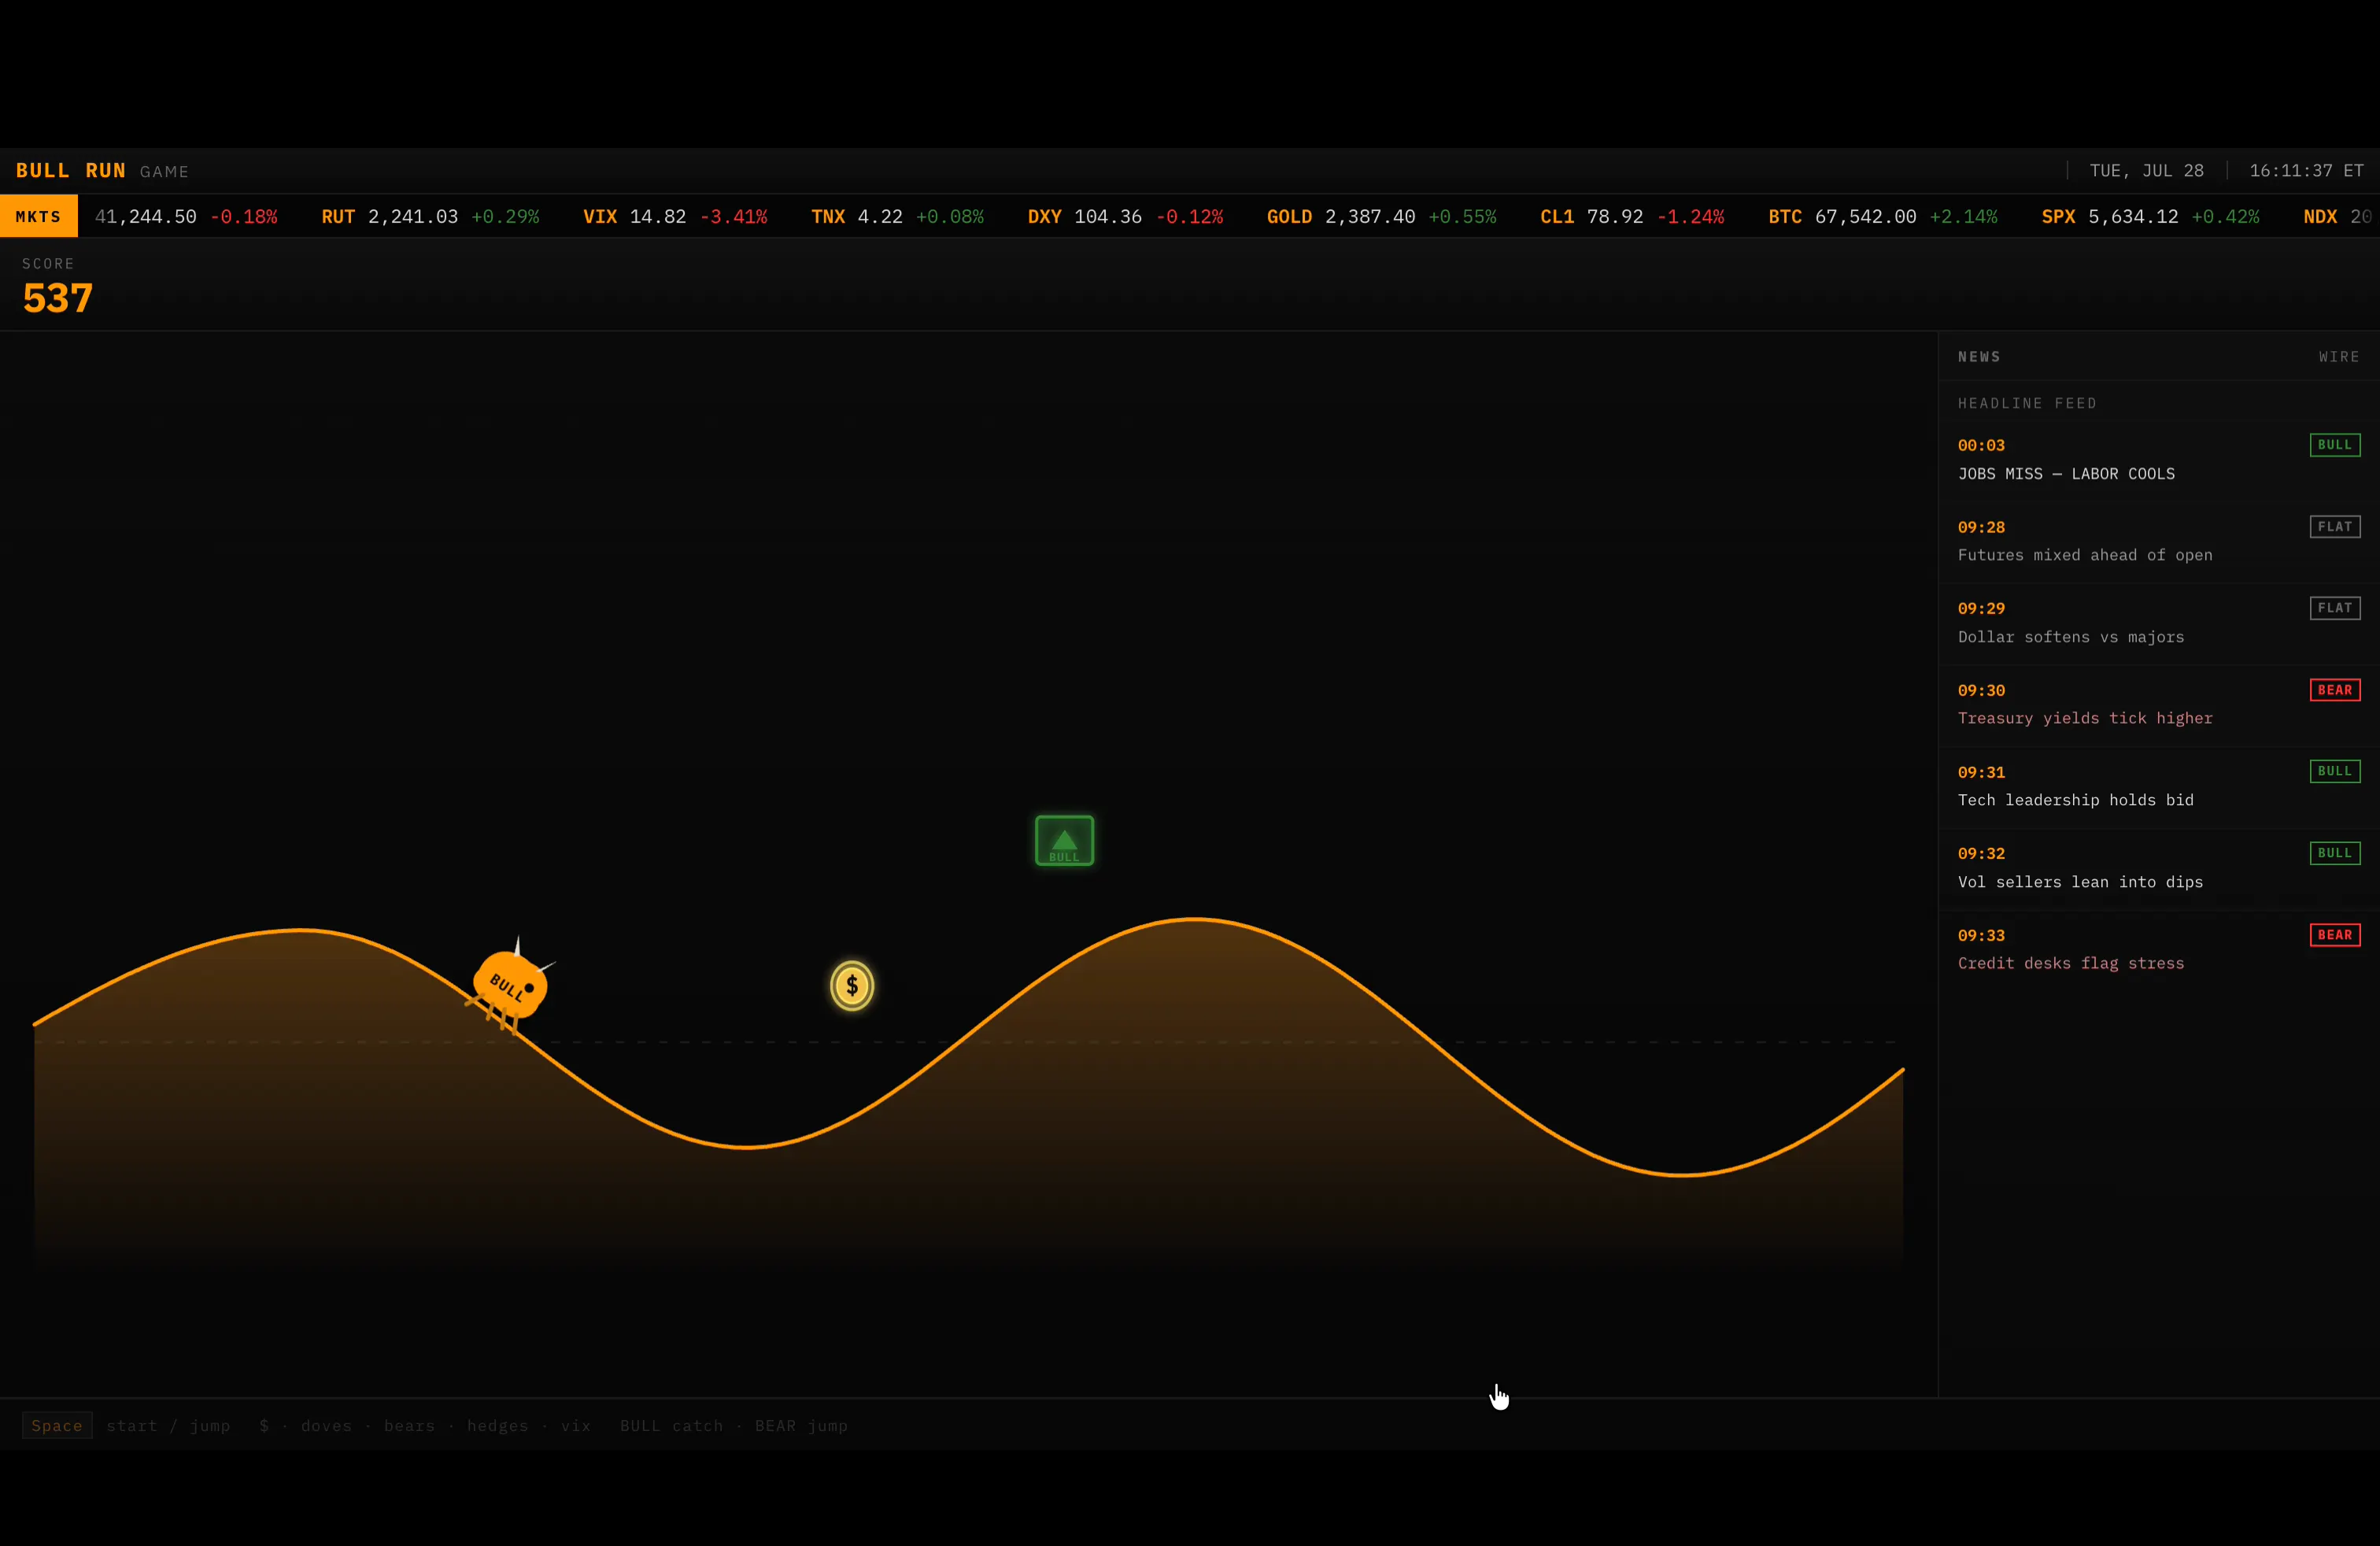Click the -1.24% CL1 change

pos(1691,217)
